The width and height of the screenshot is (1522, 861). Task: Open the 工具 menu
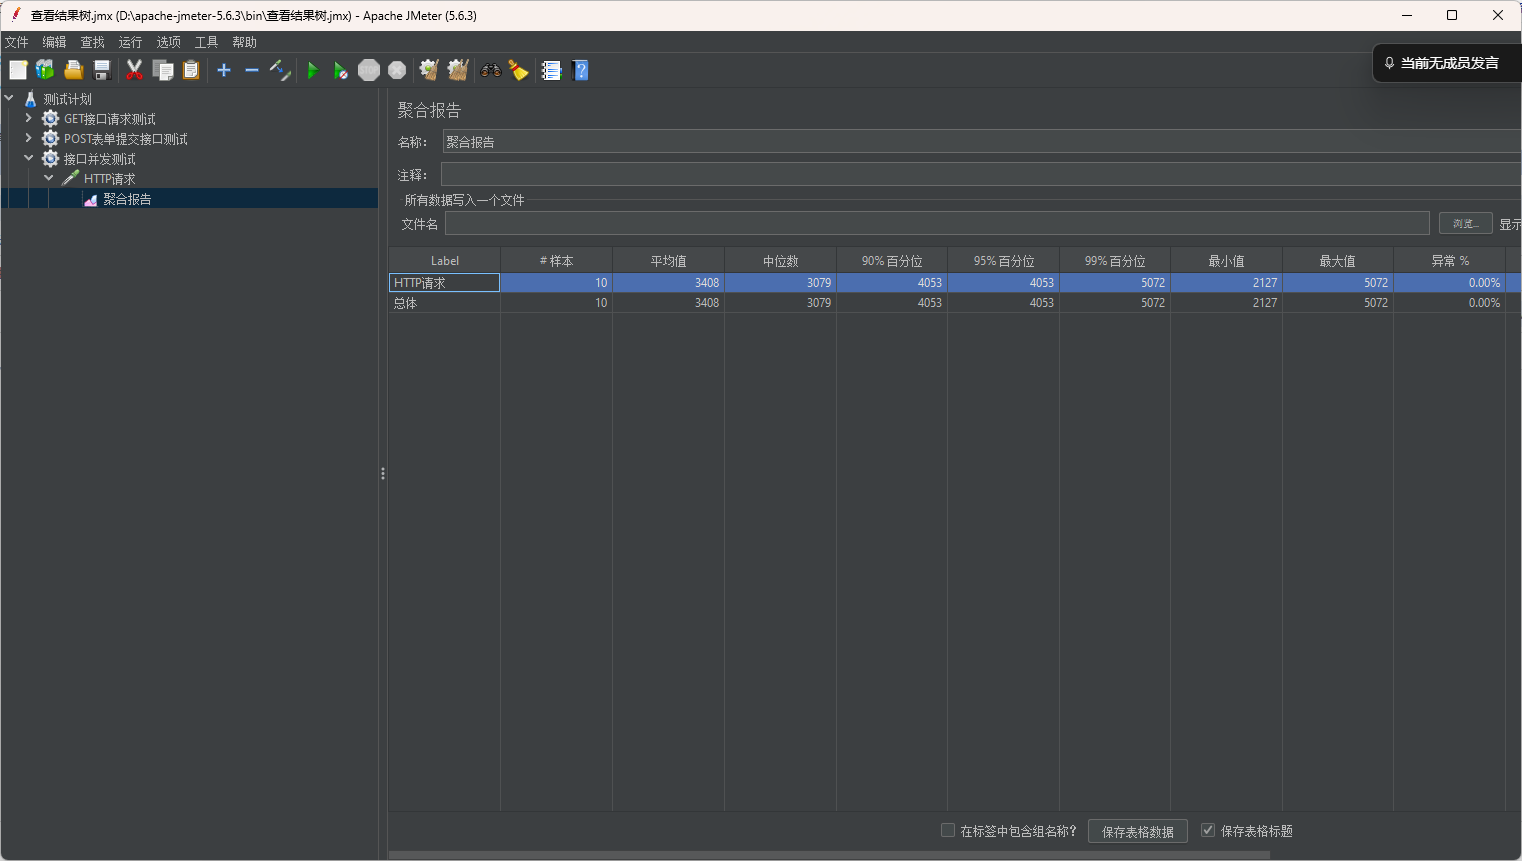coord(206,42)
